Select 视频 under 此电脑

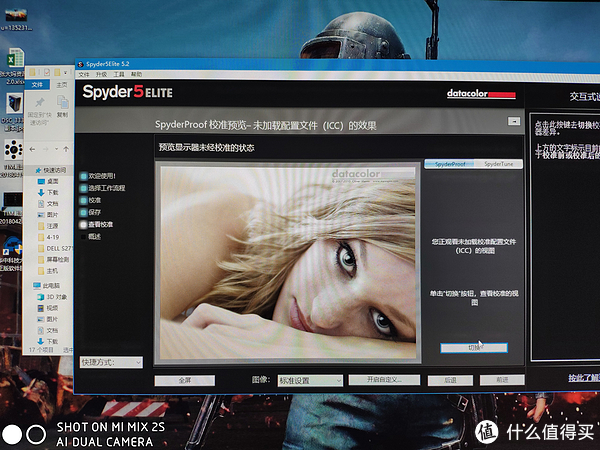[48, 308]
